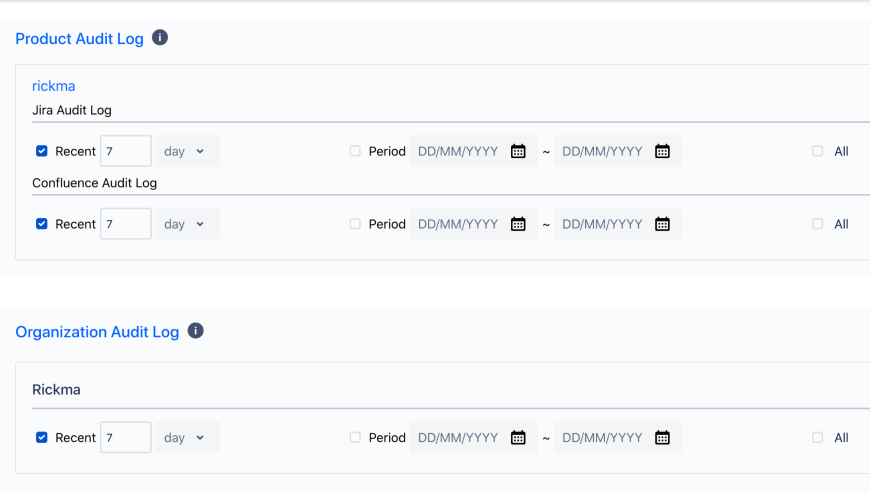
Task: Enable the Period checkbox for Confluence Audit Log
Action: pos(355,224)
